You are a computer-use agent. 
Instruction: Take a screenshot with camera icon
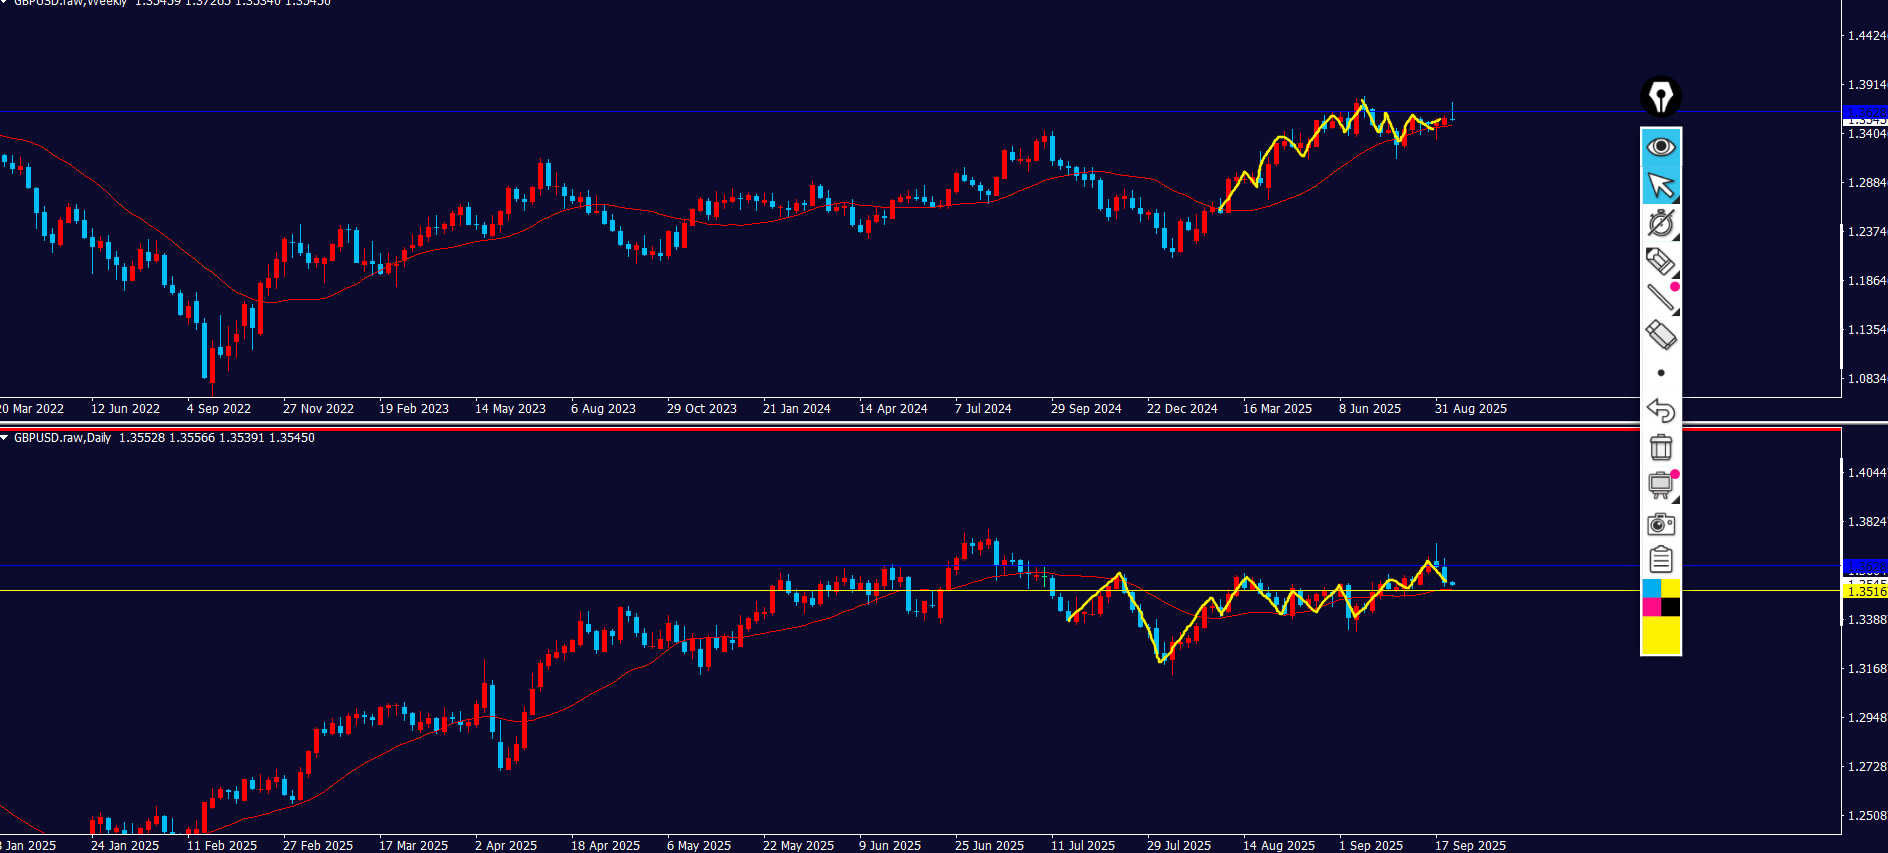coord(1660,524)
